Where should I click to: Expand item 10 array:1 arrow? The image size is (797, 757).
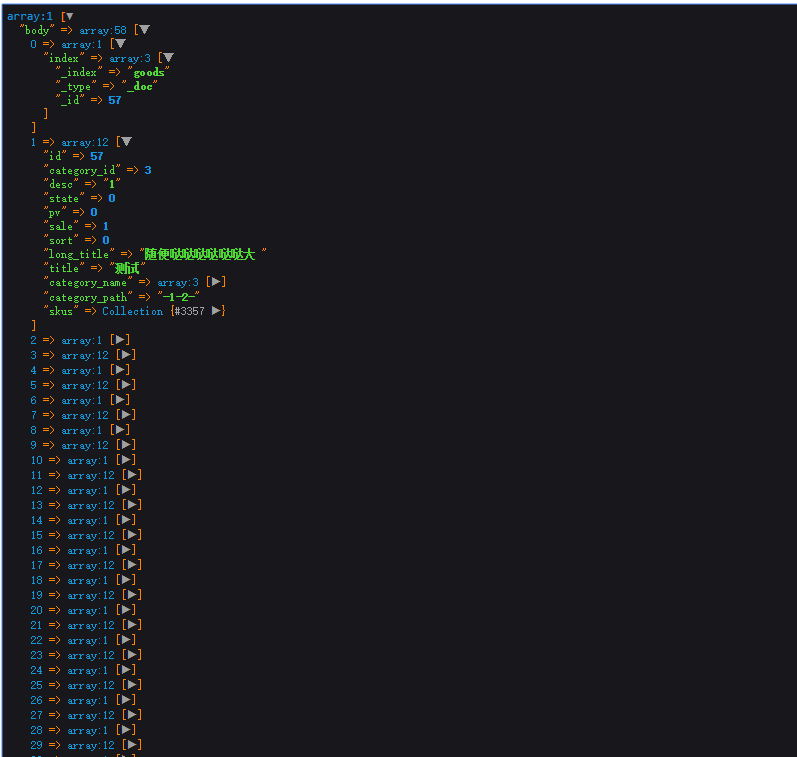(127, 460)
